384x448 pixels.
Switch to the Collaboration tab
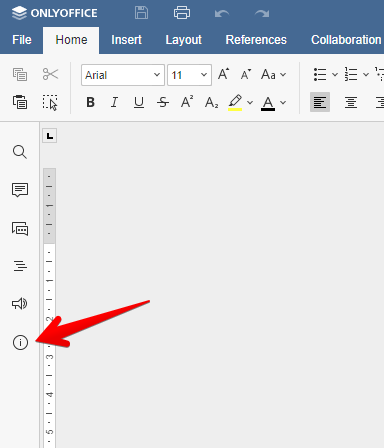click(x=346, y=40)
